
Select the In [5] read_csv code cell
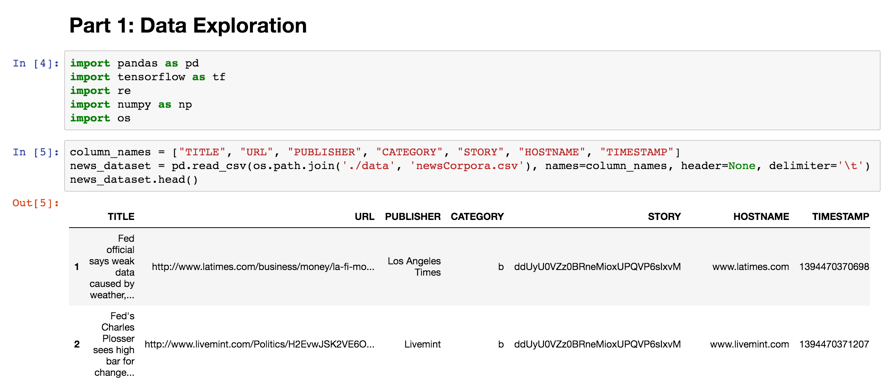pos(472,166)
